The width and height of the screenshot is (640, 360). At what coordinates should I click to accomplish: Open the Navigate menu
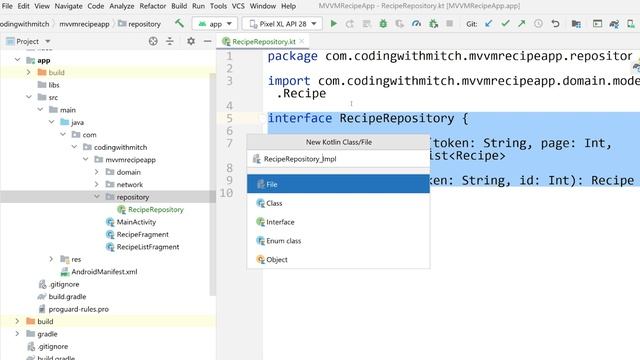pos(68,6)
